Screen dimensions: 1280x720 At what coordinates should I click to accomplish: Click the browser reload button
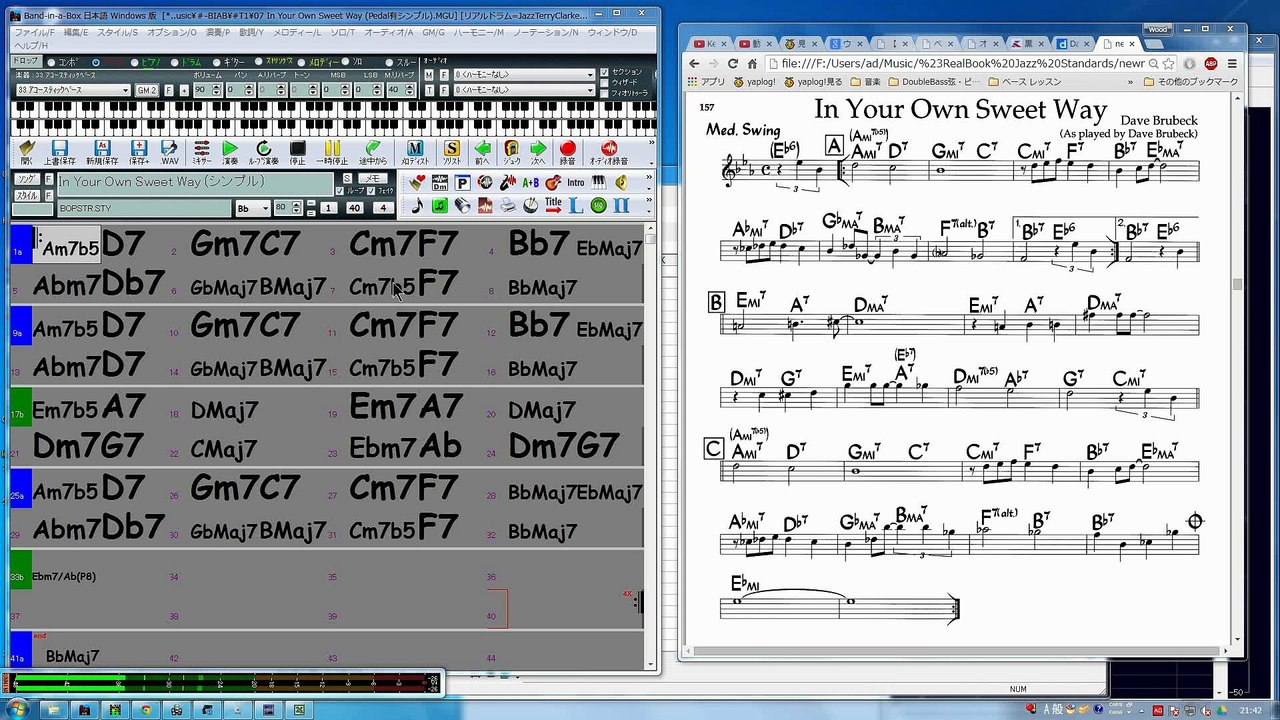click(x=733, y=63)
